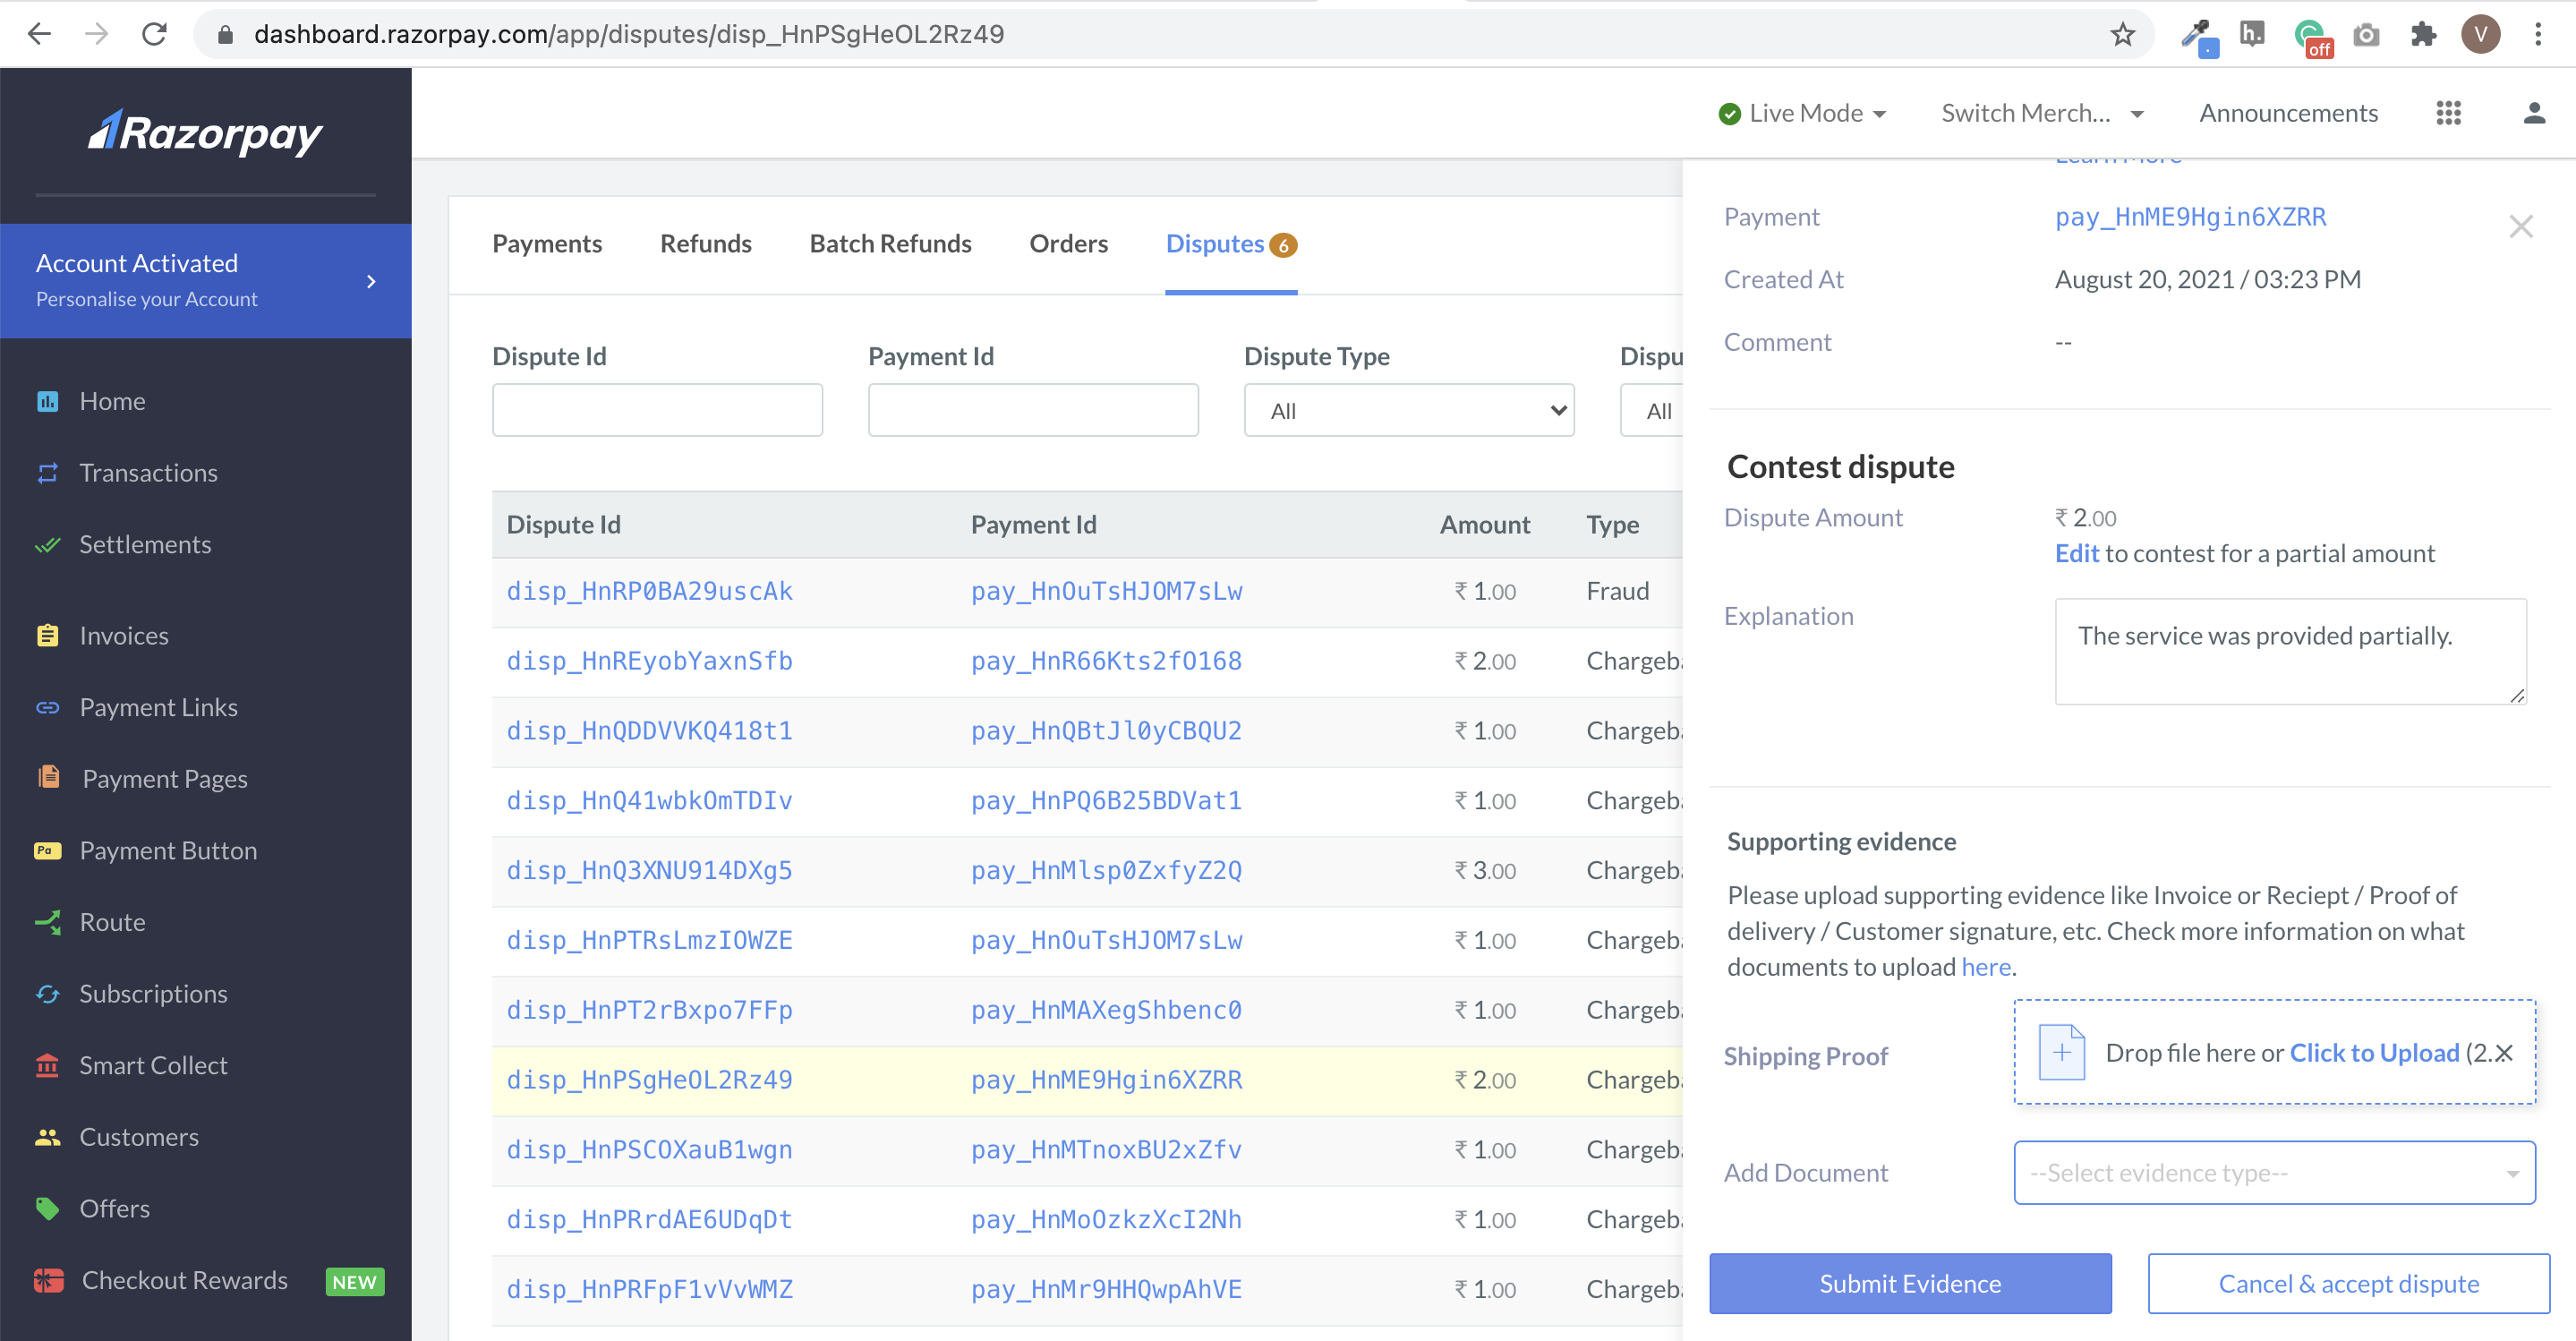The height and width of the screenshot is (1341, 2576).
Task: Open dispute disp_HnPRFpF1vVvWMZ
Action: tap(649, 1289)
